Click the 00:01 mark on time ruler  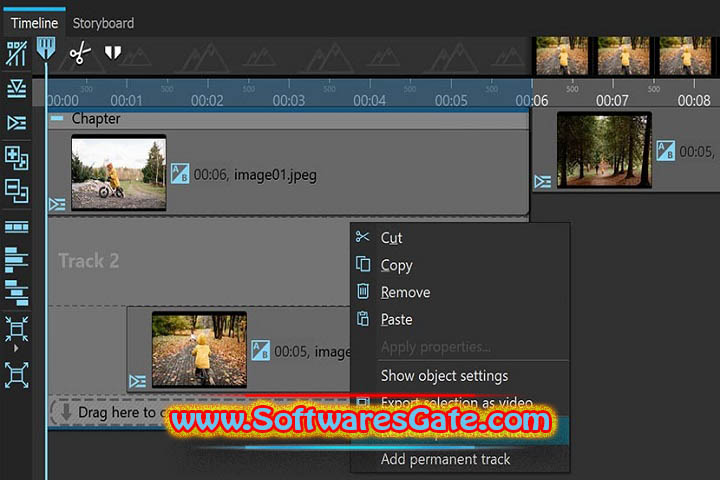126,100
